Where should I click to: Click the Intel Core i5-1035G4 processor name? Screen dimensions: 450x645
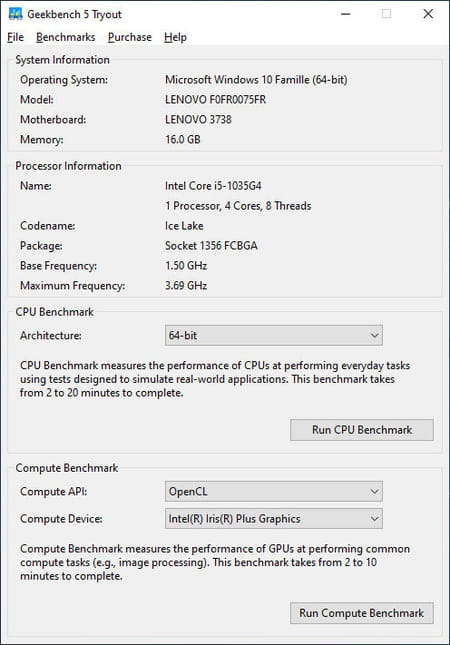coord(213,186)
